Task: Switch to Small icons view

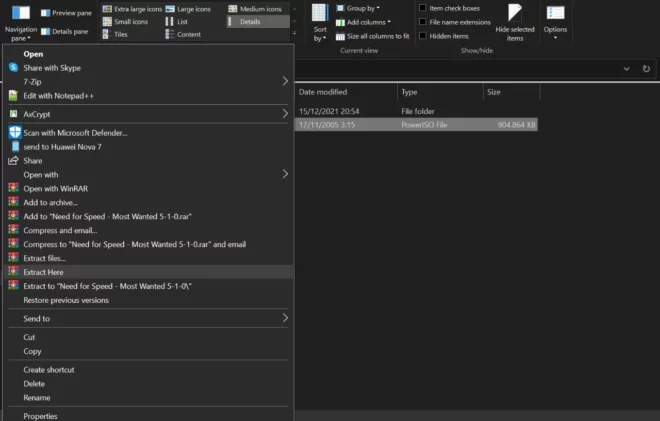Action: pyautogui.click(x=125, y=21)
